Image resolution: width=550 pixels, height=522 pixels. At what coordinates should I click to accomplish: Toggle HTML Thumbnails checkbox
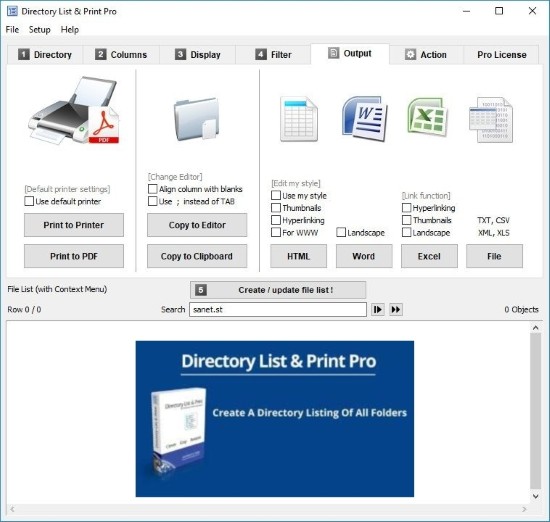(276, 208)
